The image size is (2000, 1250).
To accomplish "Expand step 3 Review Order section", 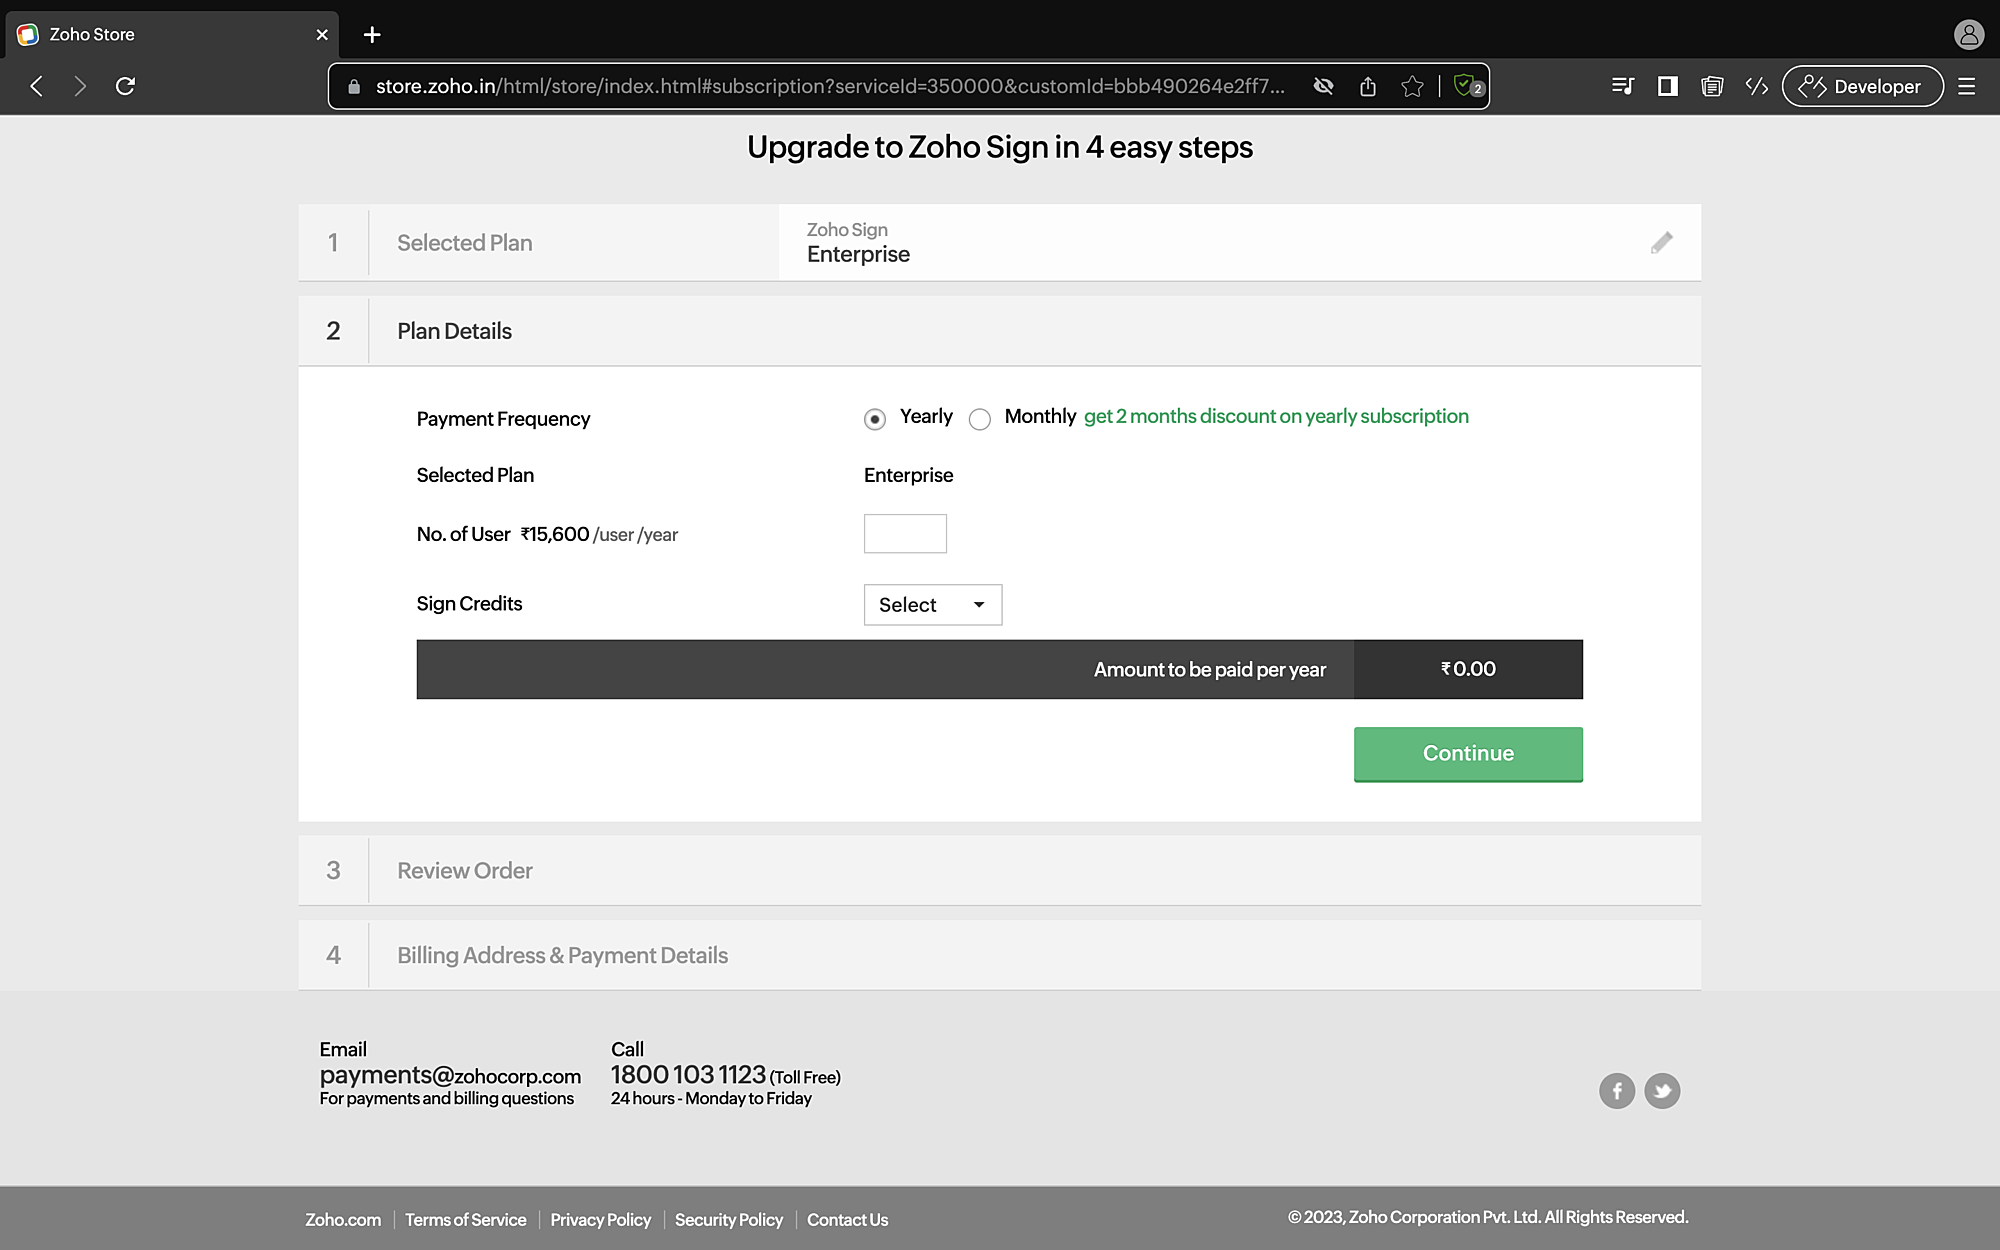I will pyautogui.click(x=1000, y=871).
